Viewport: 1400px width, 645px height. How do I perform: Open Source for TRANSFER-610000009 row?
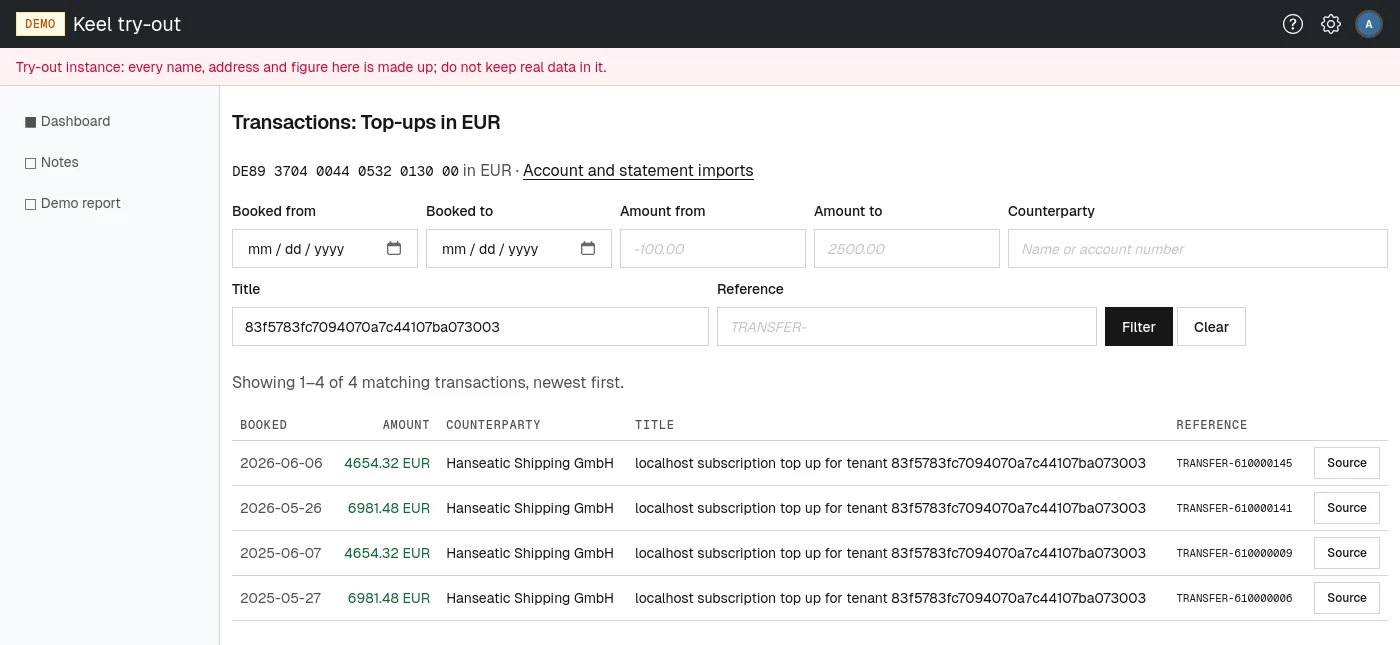coord(1346,553)
